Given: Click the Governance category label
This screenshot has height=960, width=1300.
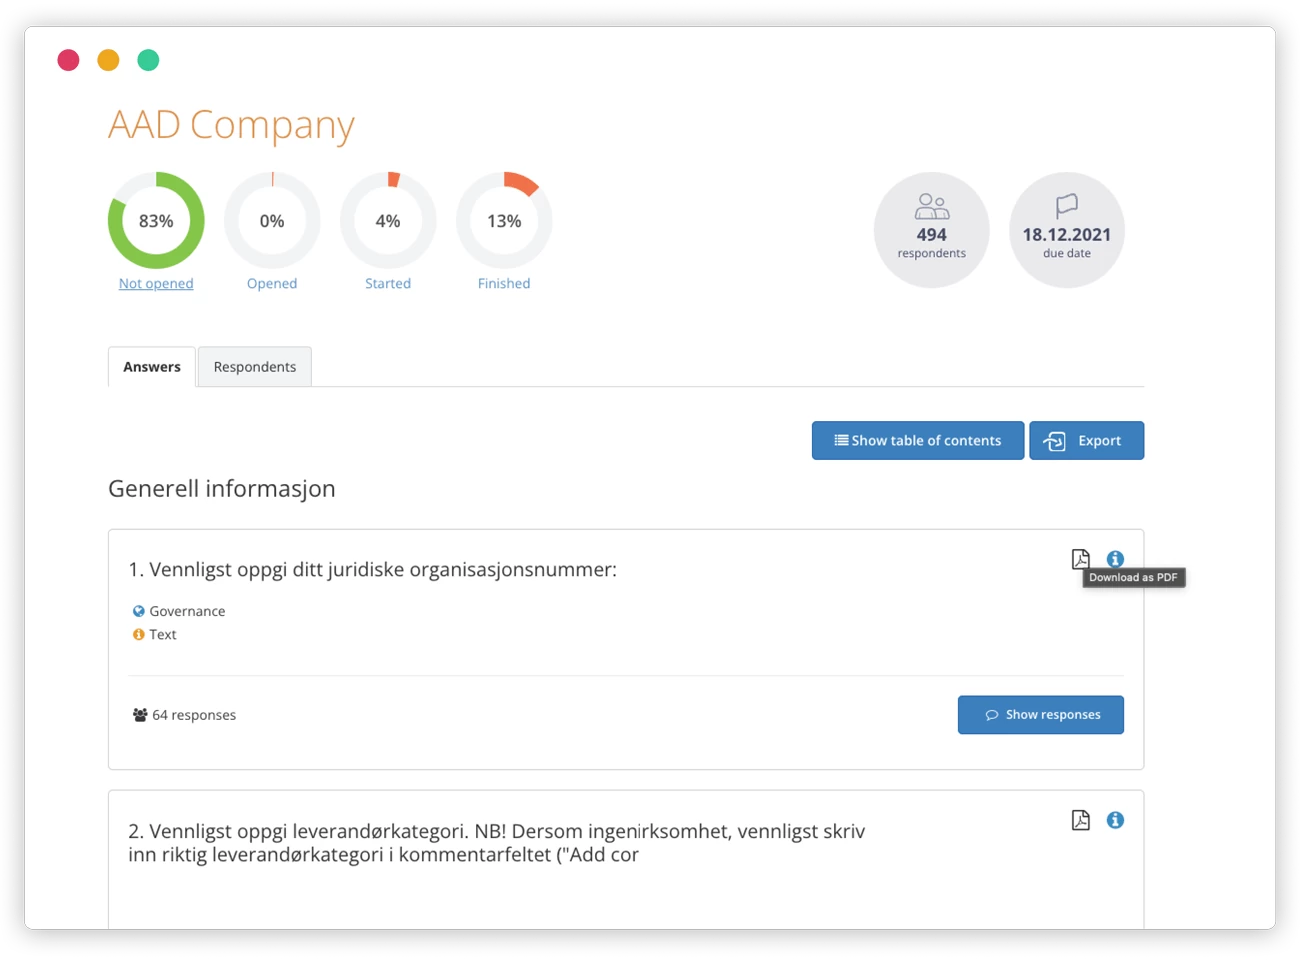Looking at the screenshot, I should click(187, 611).
